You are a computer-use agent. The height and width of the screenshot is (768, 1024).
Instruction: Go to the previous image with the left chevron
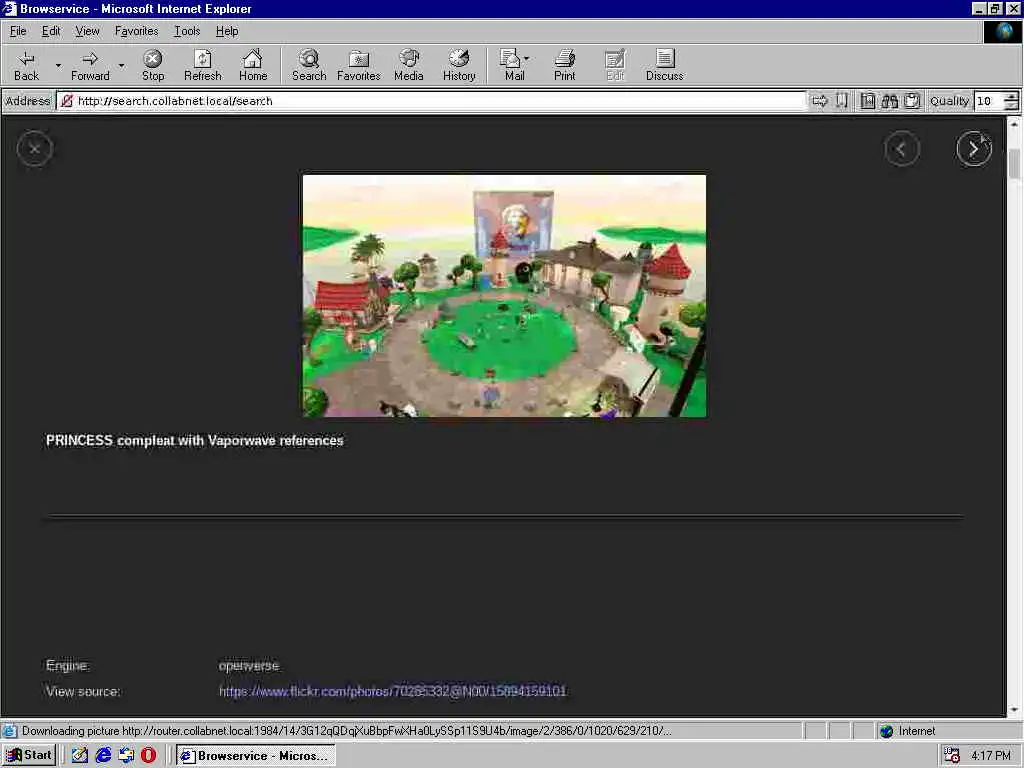click(x=902, y=149)
